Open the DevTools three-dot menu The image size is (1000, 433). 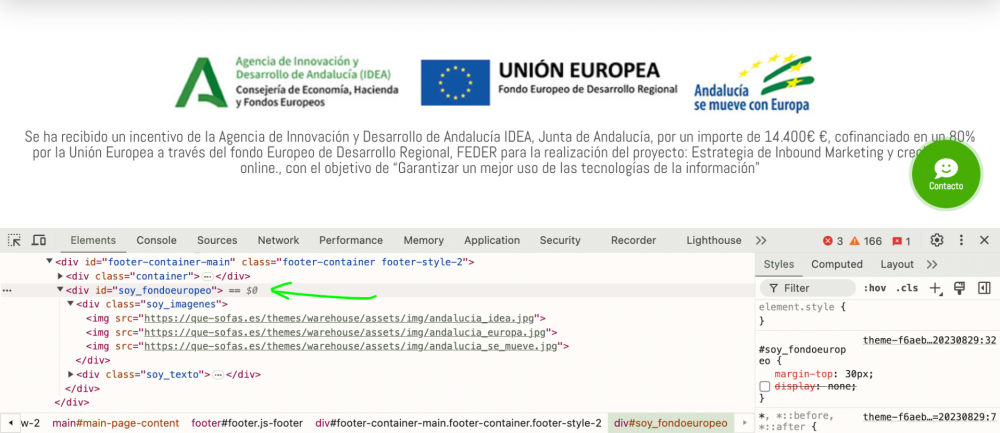(x=961, y=240)
